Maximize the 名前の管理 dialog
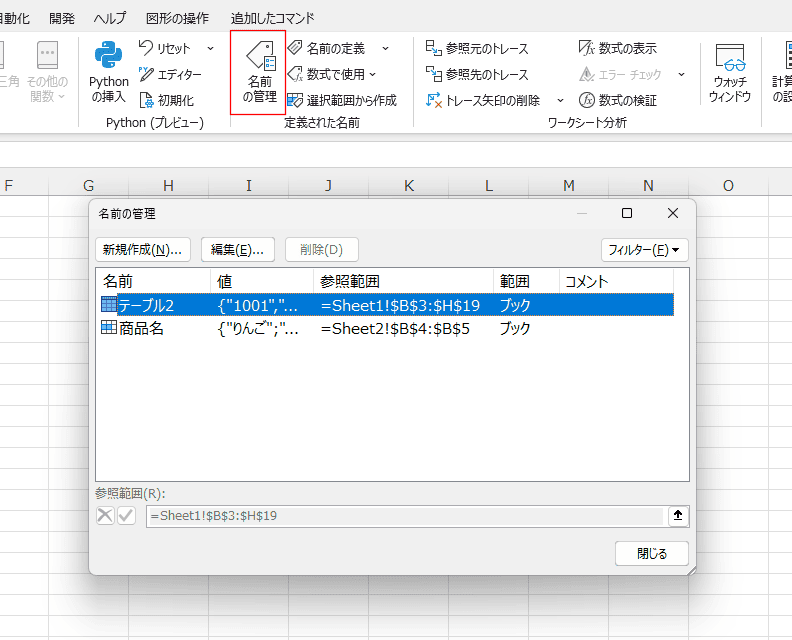 pyautogui.click(x=627, y=213)
